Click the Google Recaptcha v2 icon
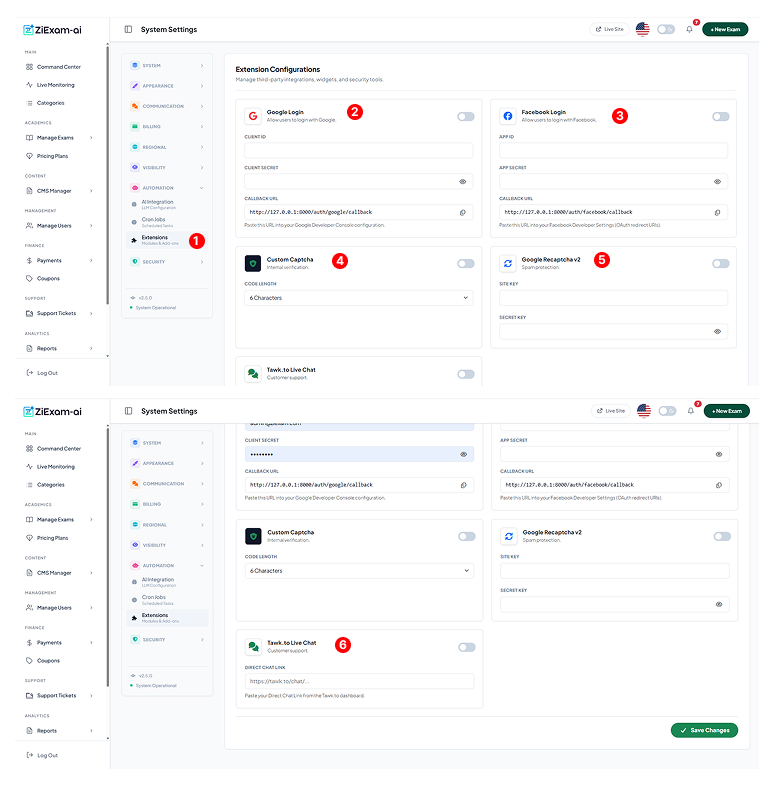774x794 pixels. [x=508, y=263]
